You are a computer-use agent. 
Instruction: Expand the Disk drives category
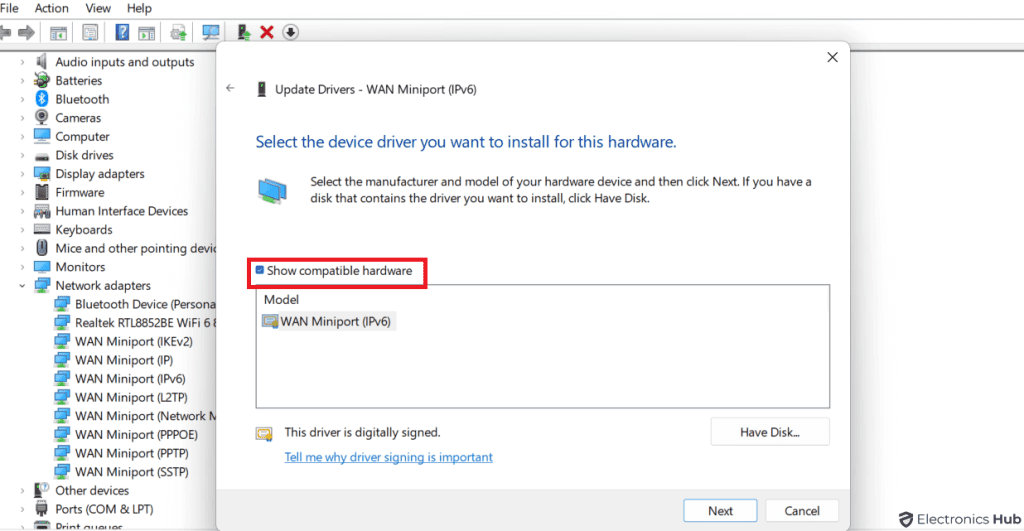point(22,155)
